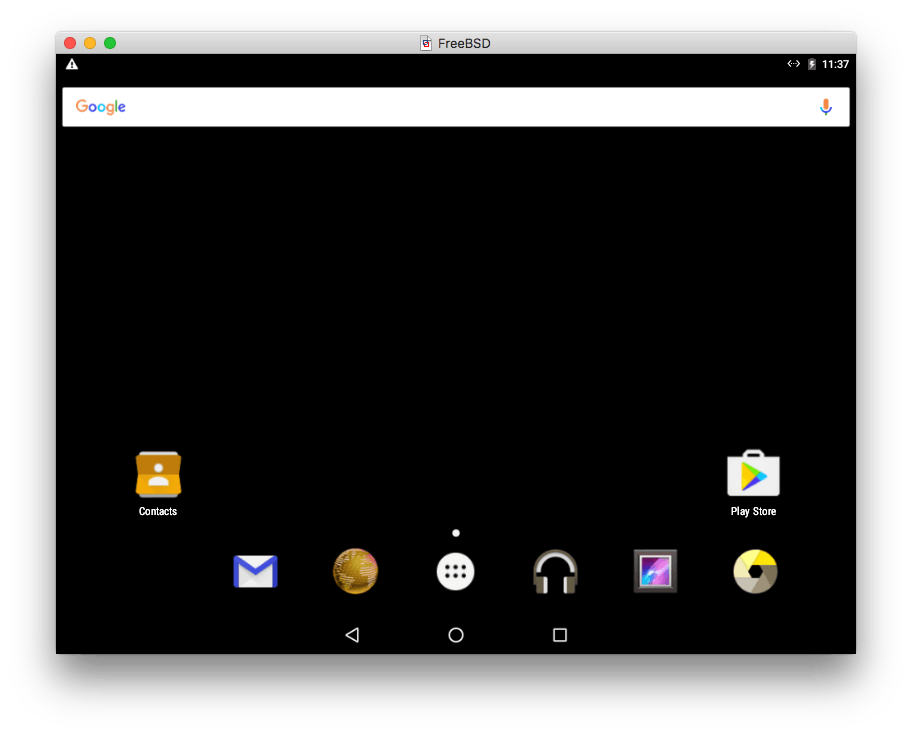Click the Google logo in search widget

point(101,107)
